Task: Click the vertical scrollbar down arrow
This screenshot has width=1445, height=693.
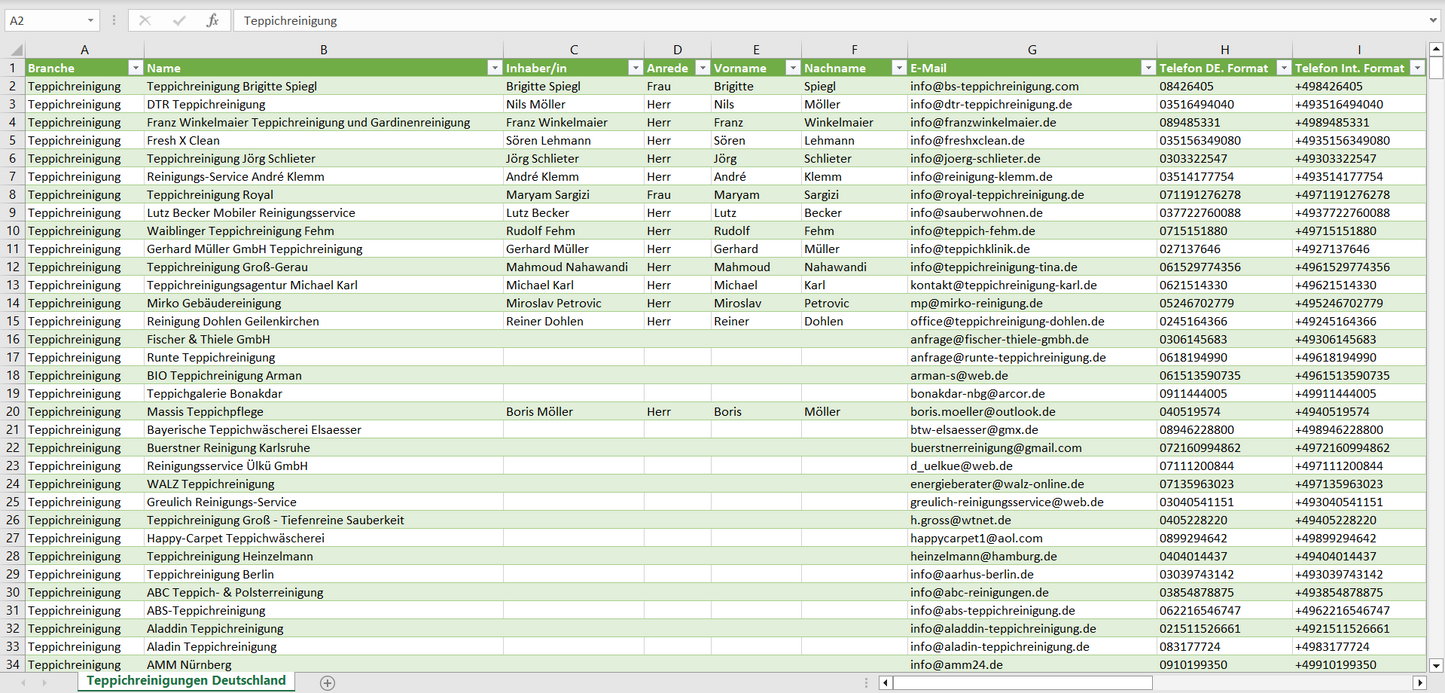Action: click(1436, 664)
